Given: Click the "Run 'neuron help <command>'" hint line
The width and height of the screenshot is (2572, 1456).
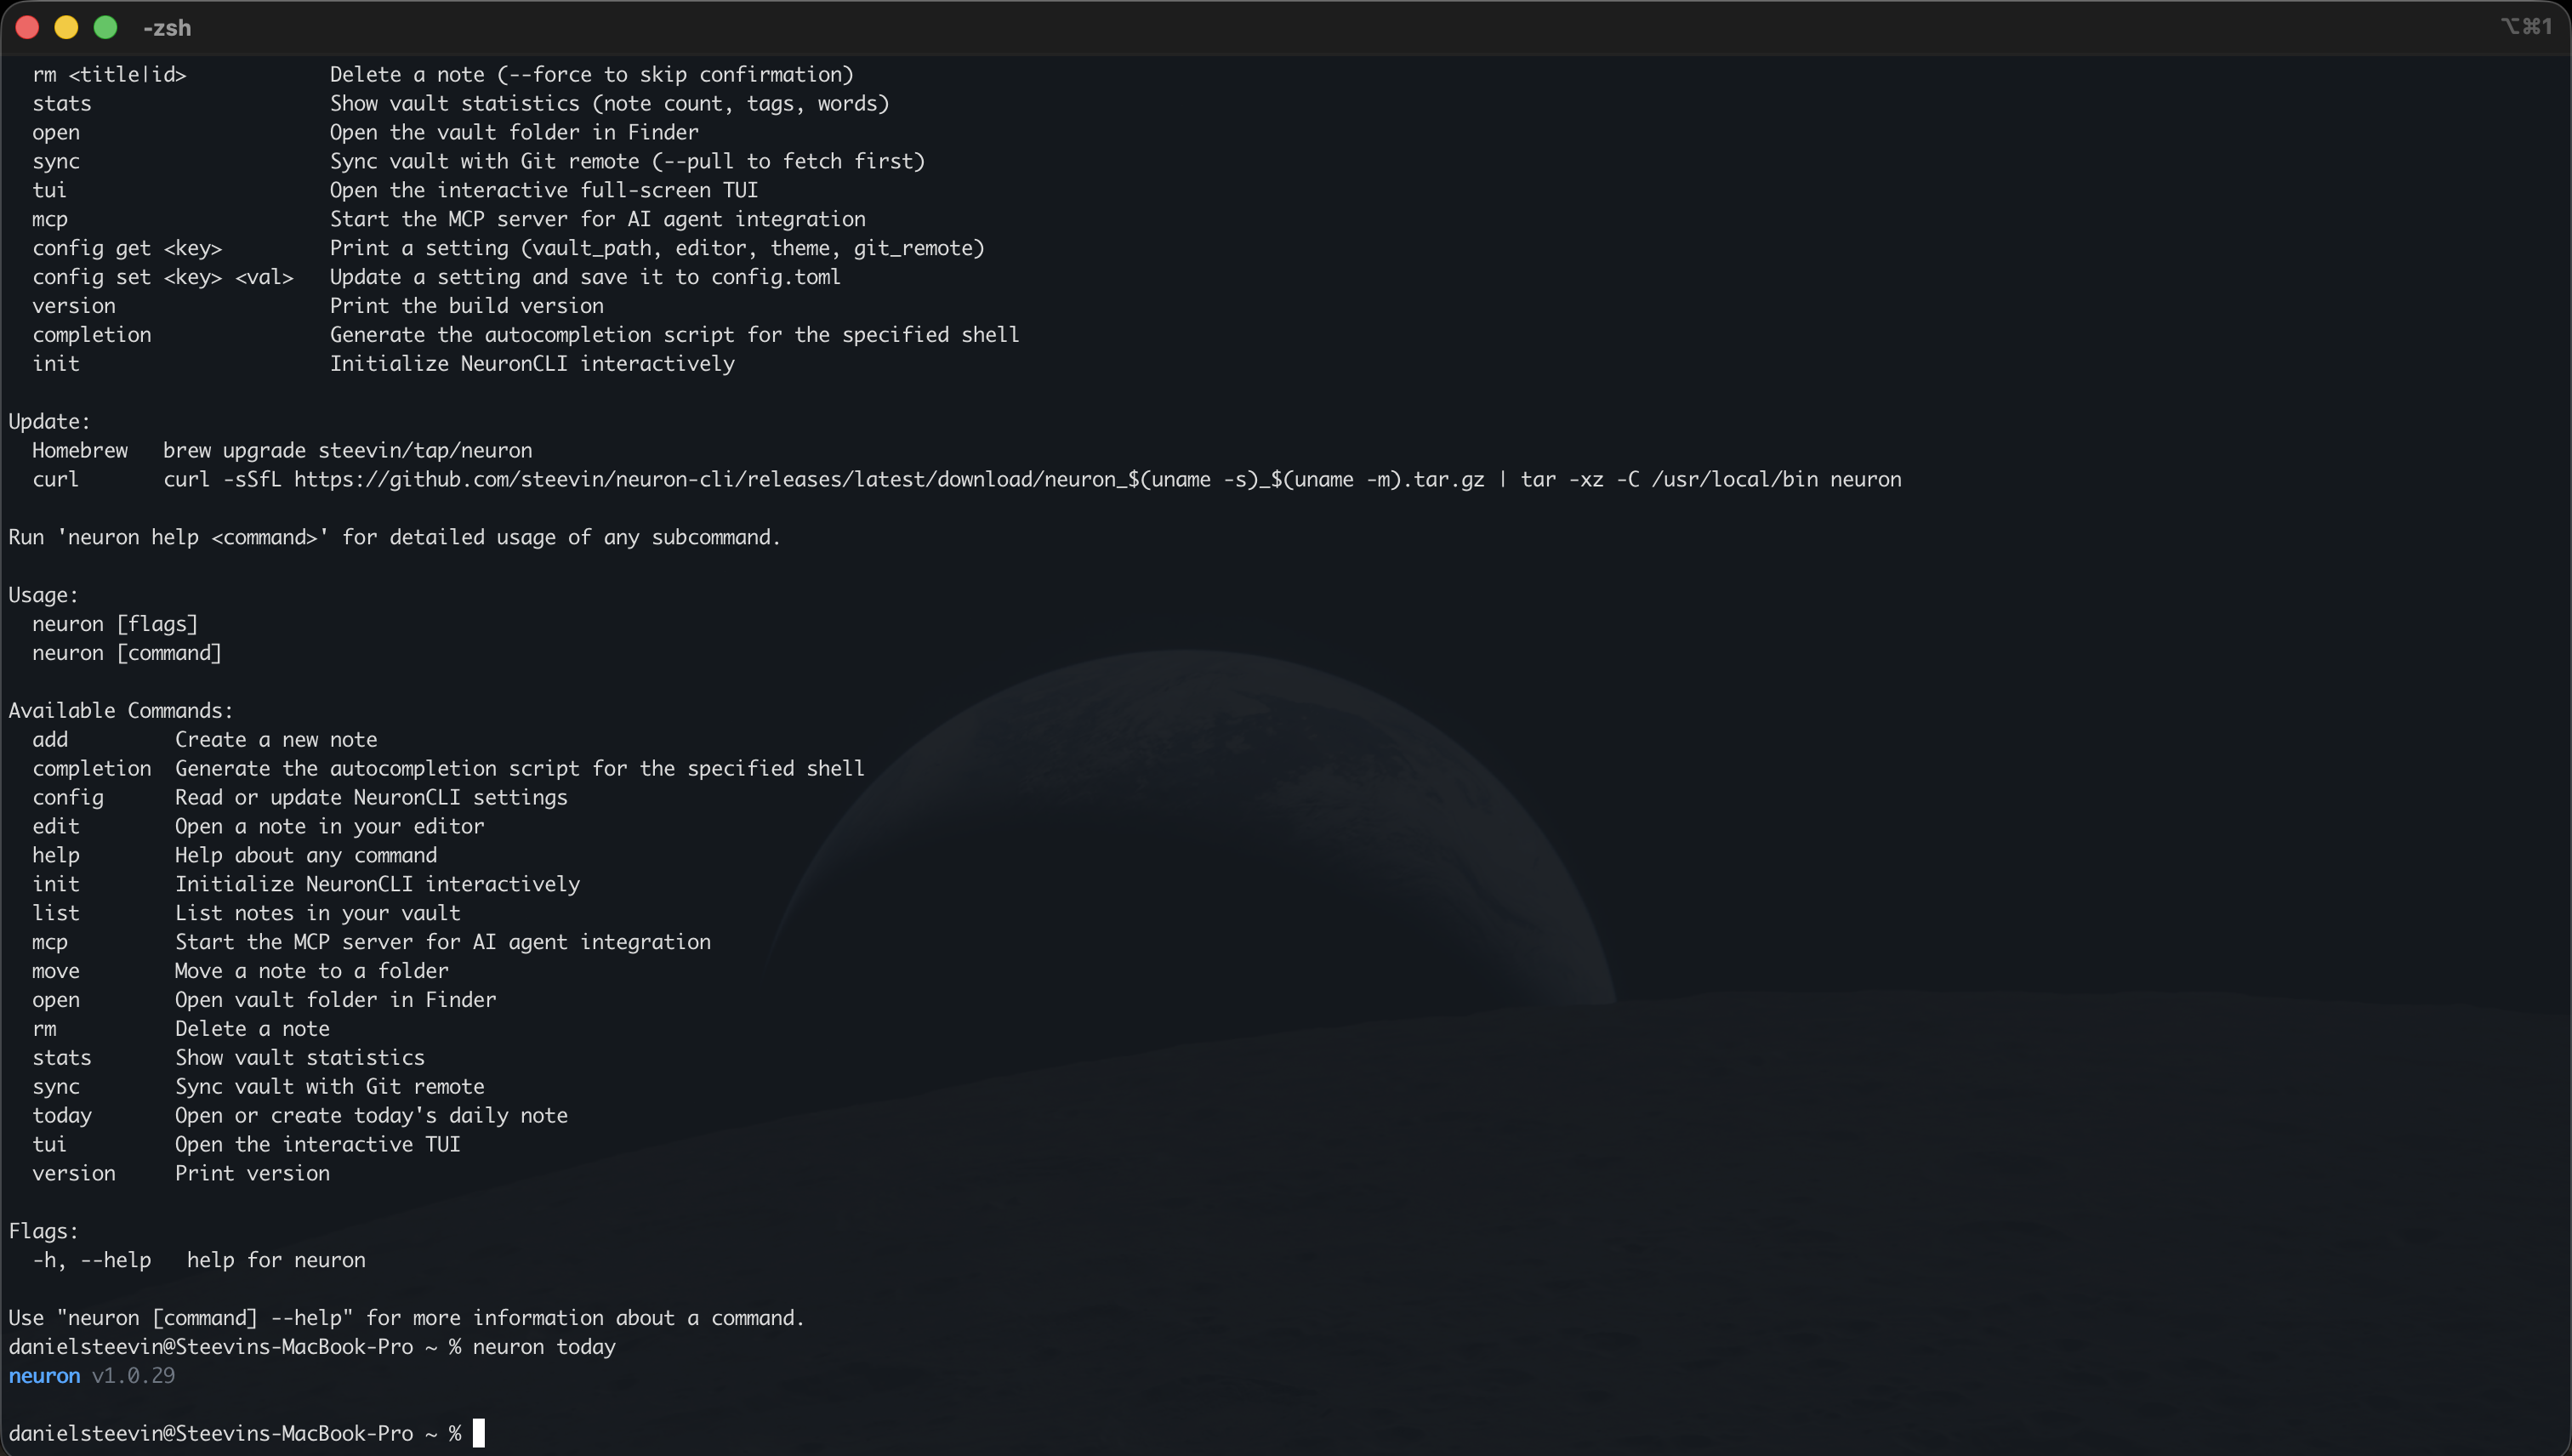Looking at the screenshot, I should tap(394, 538).
